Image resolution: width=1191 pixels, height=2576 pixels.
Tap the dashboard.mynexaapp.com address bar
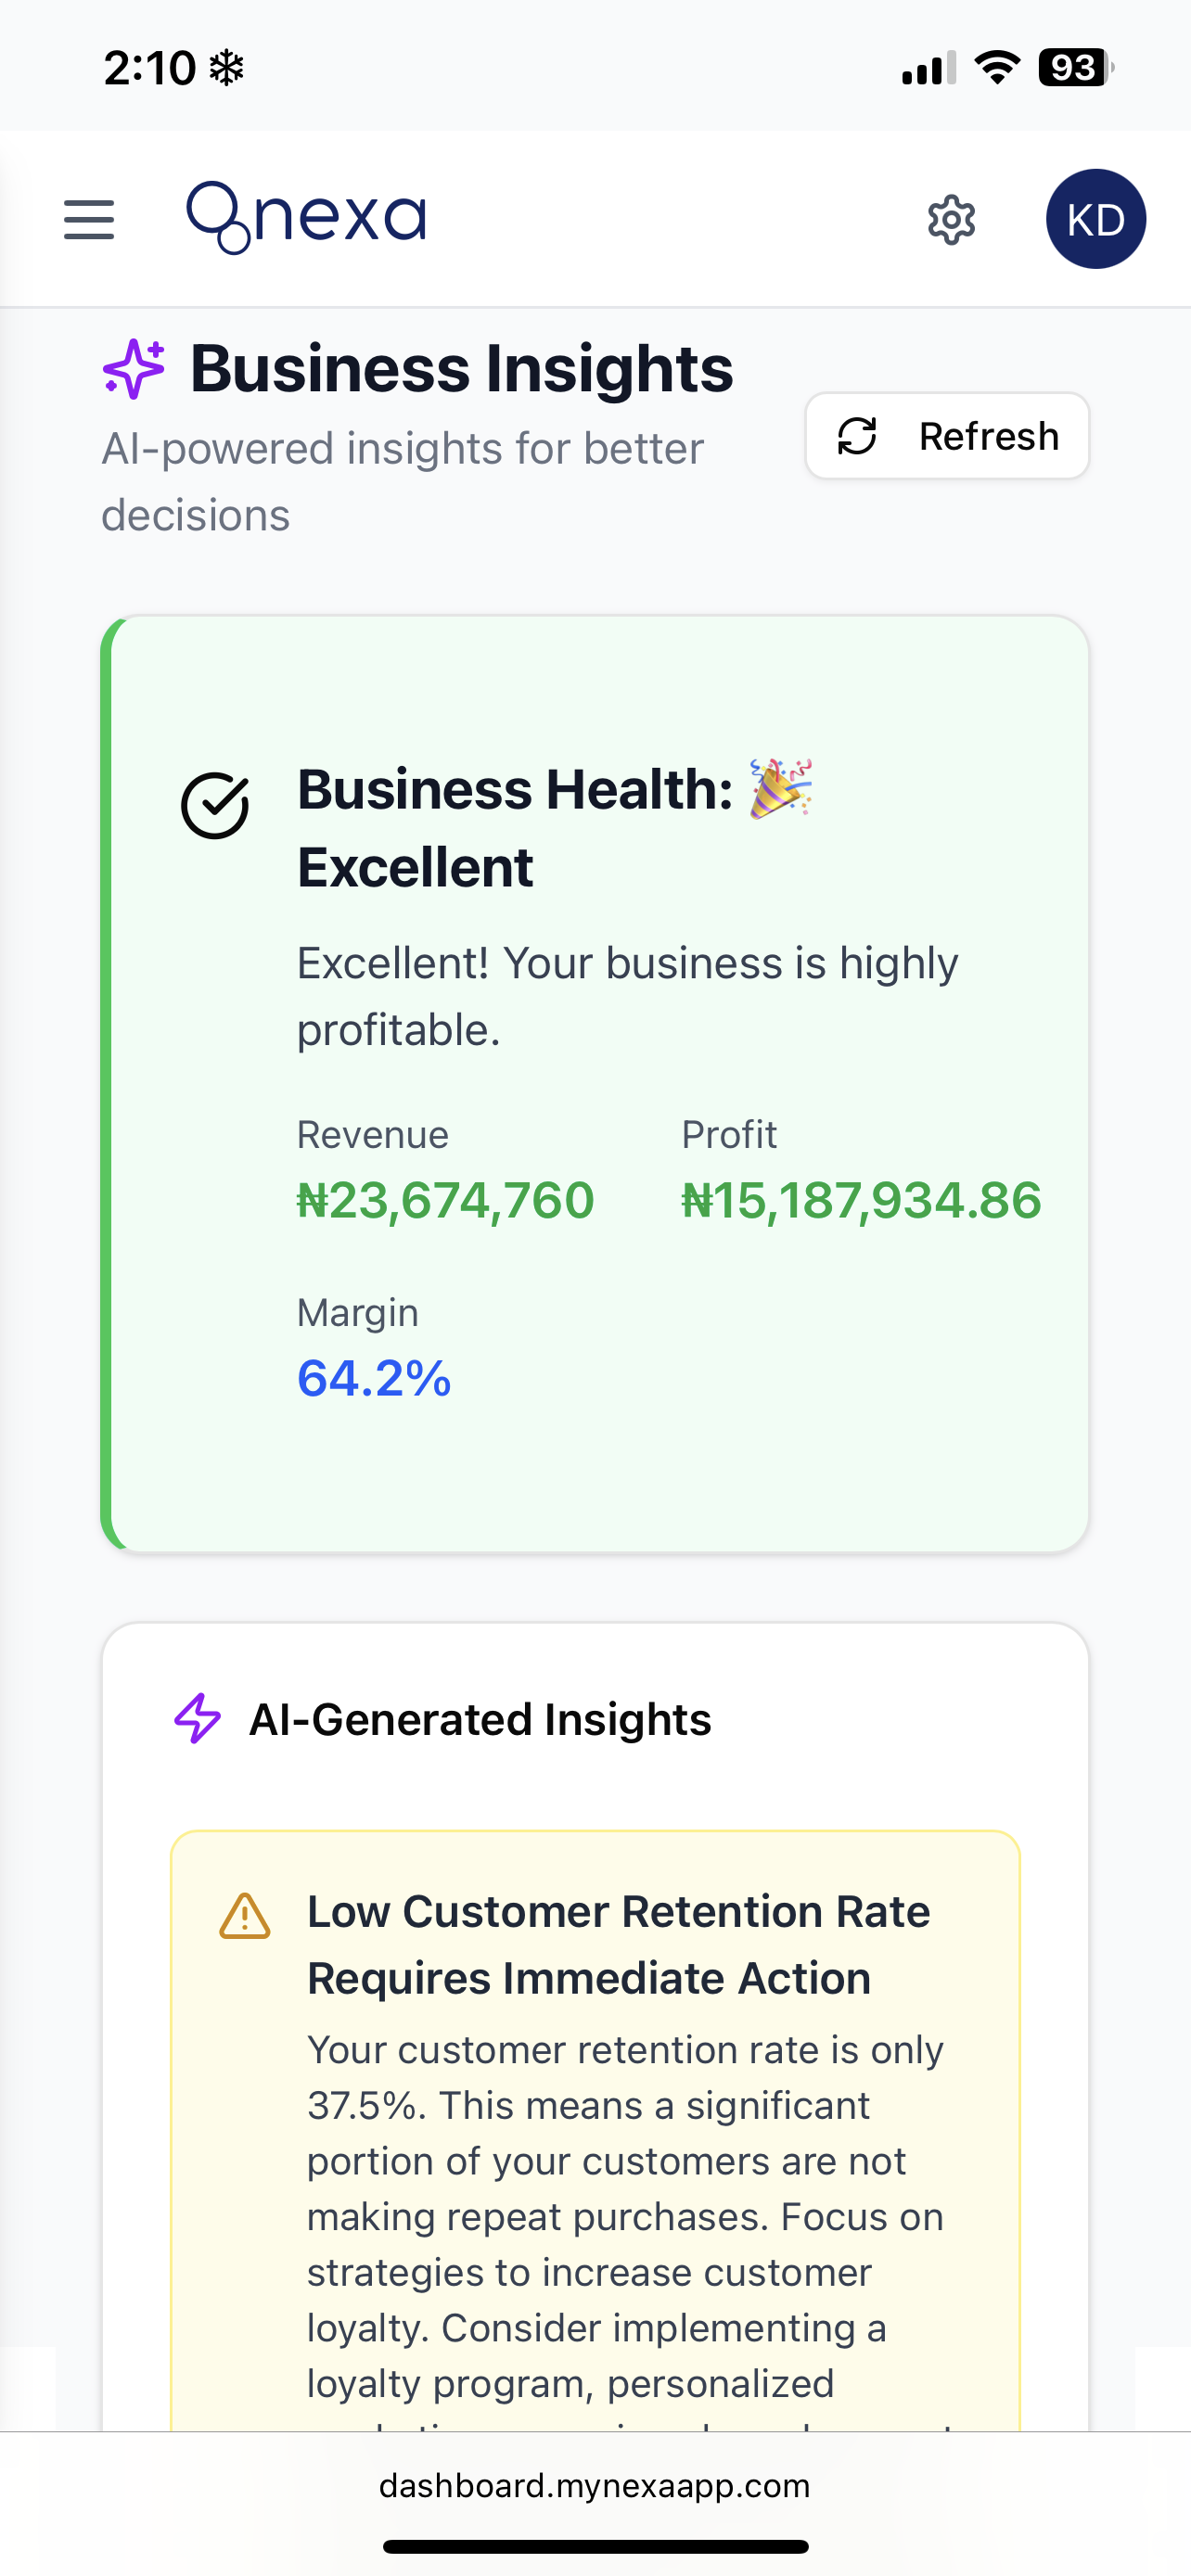[595, 2486]
